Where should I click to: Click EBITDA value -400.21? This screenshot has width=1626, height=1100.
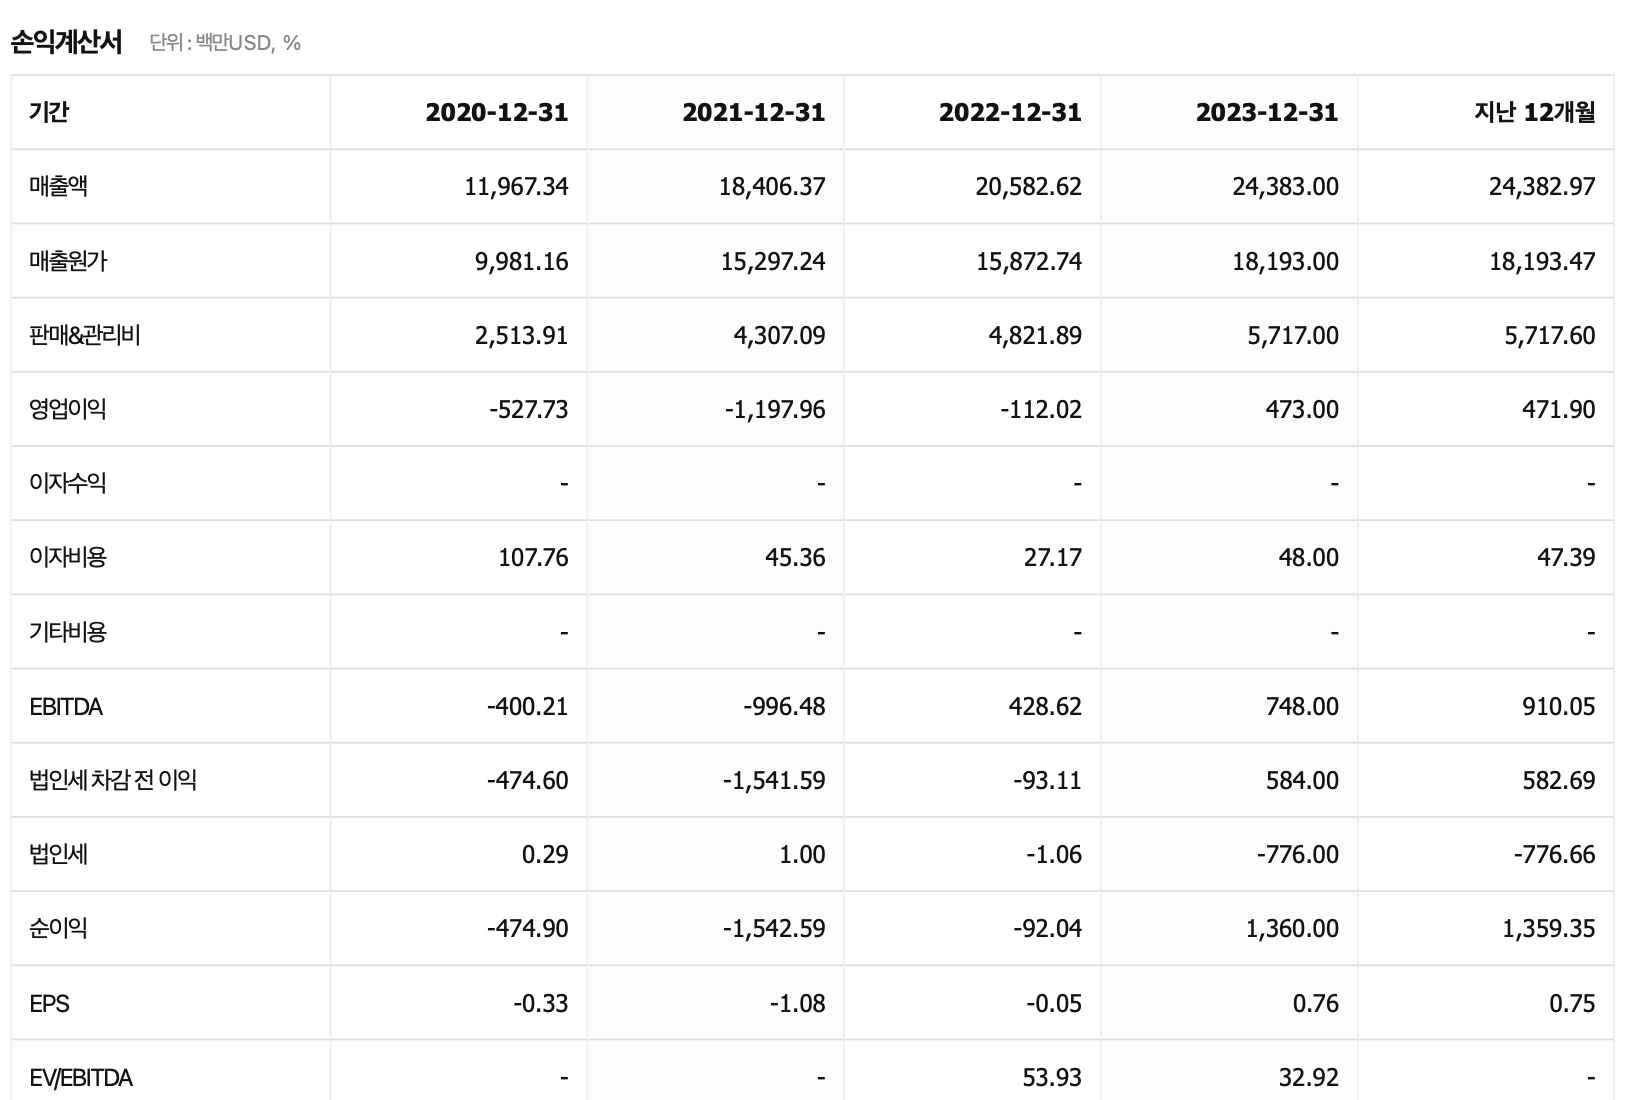527,706
